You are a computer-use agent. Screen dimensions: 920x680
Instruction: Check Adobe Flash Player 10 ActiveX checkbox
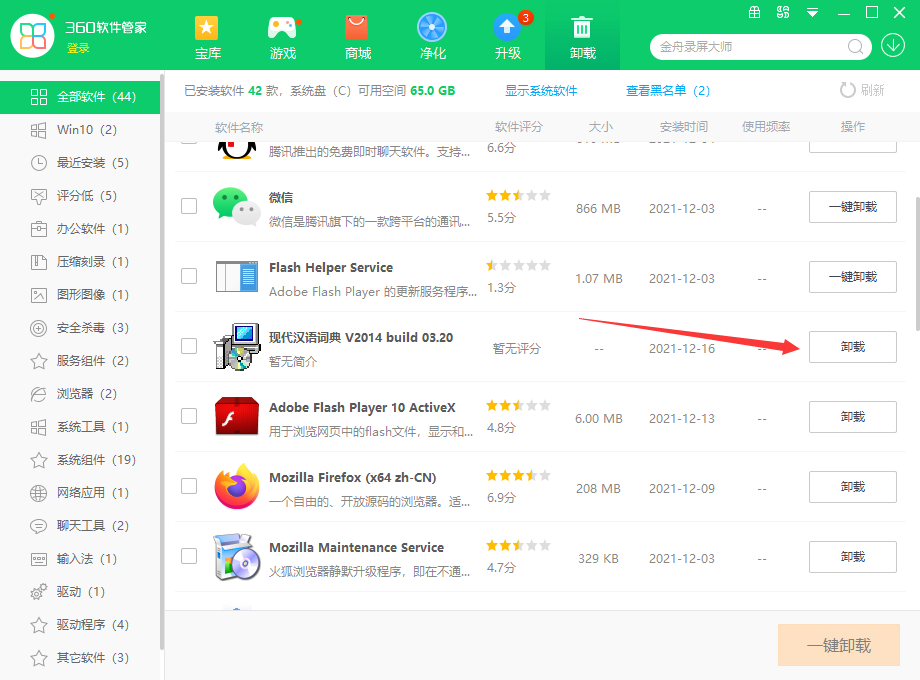(189, 416)
